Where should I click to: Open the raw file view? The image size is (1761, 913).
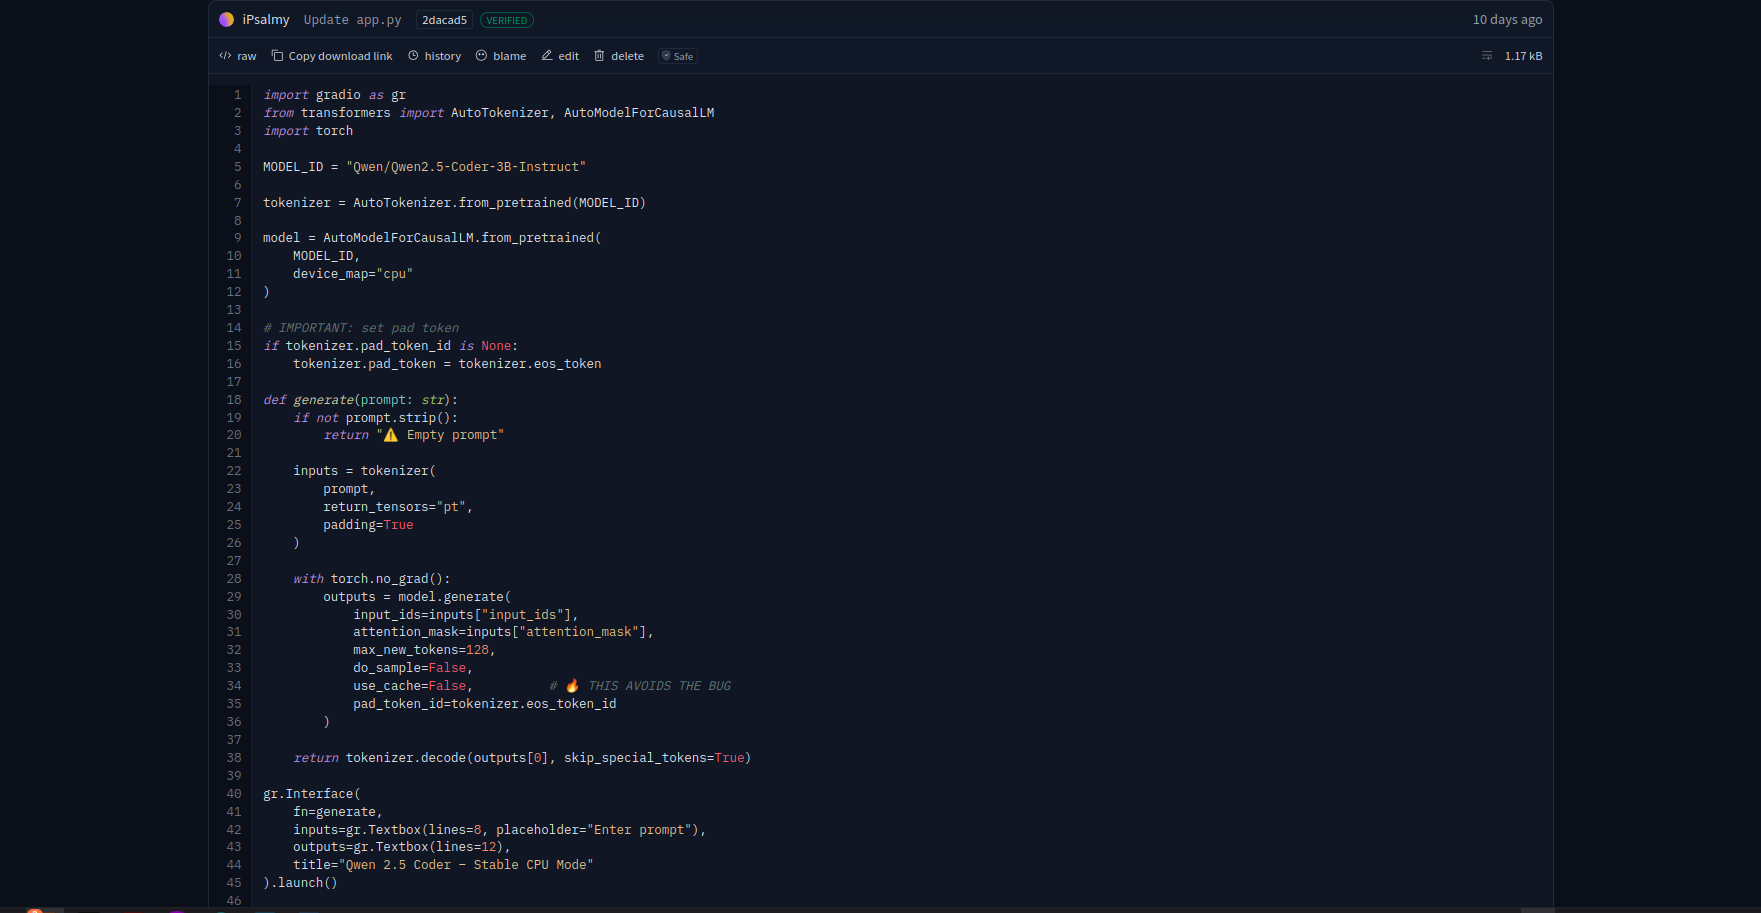pyautogui.click(x=238, y=56)
